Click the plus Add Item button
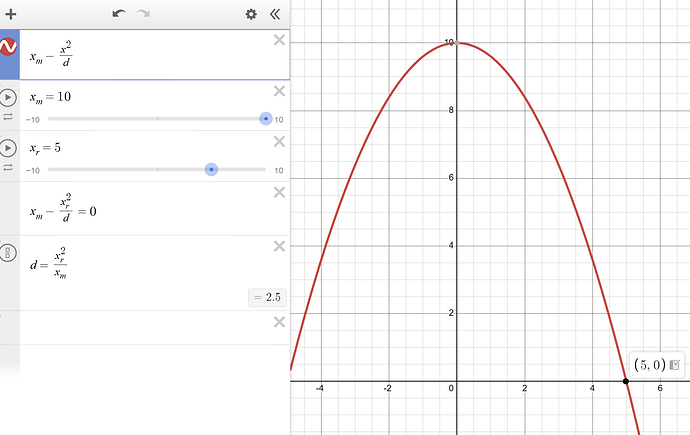The image size is (690, 435). point(11,14)
